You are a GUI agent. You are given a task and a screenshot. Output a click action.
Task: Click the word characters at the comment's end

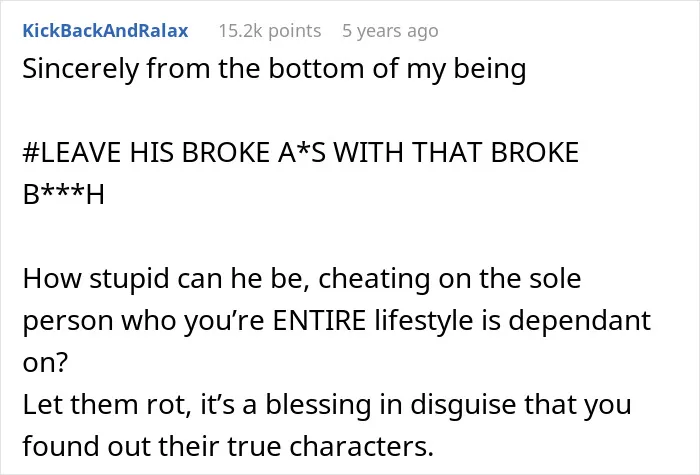click(362, 446)
